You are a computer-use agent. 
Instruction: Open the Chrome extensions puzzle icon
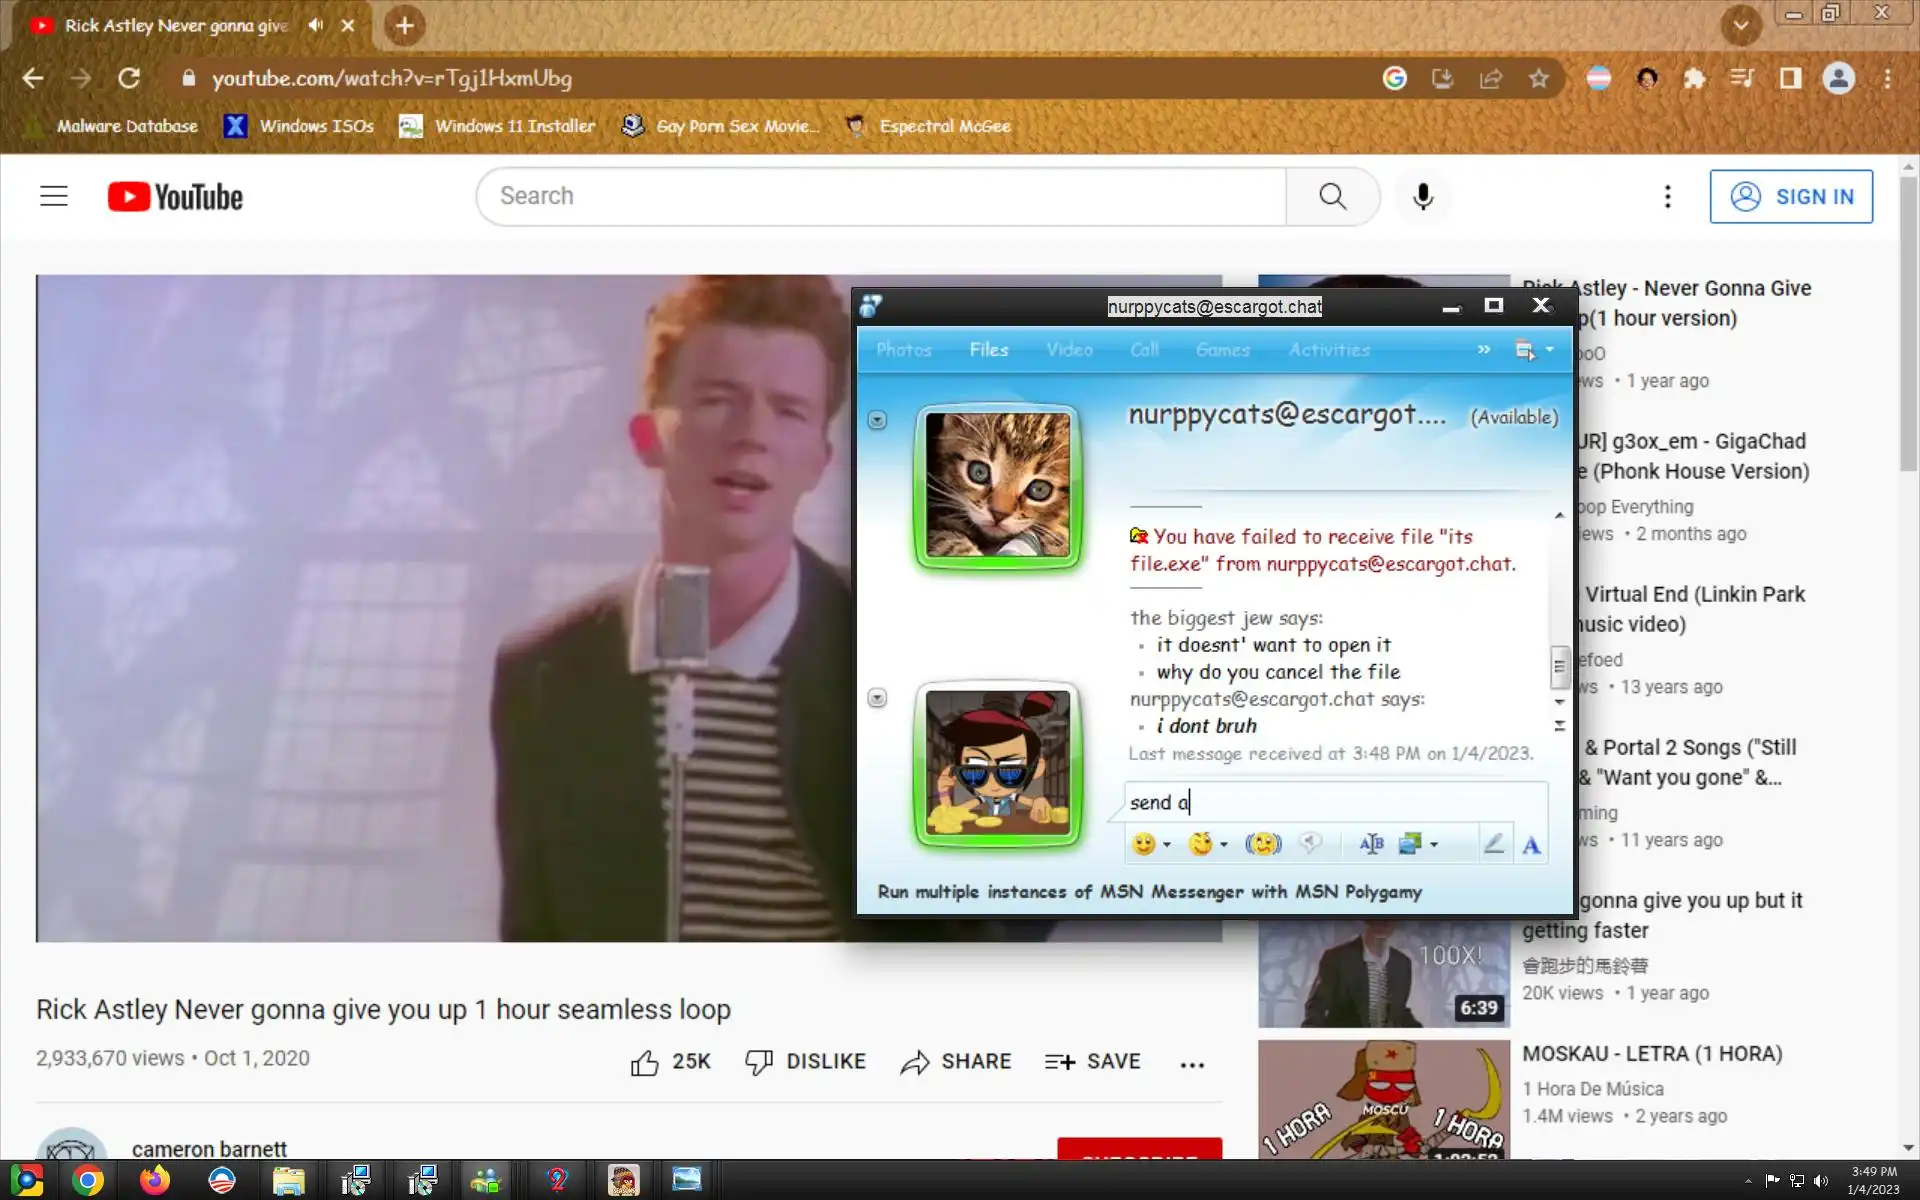coord(1694,78)
